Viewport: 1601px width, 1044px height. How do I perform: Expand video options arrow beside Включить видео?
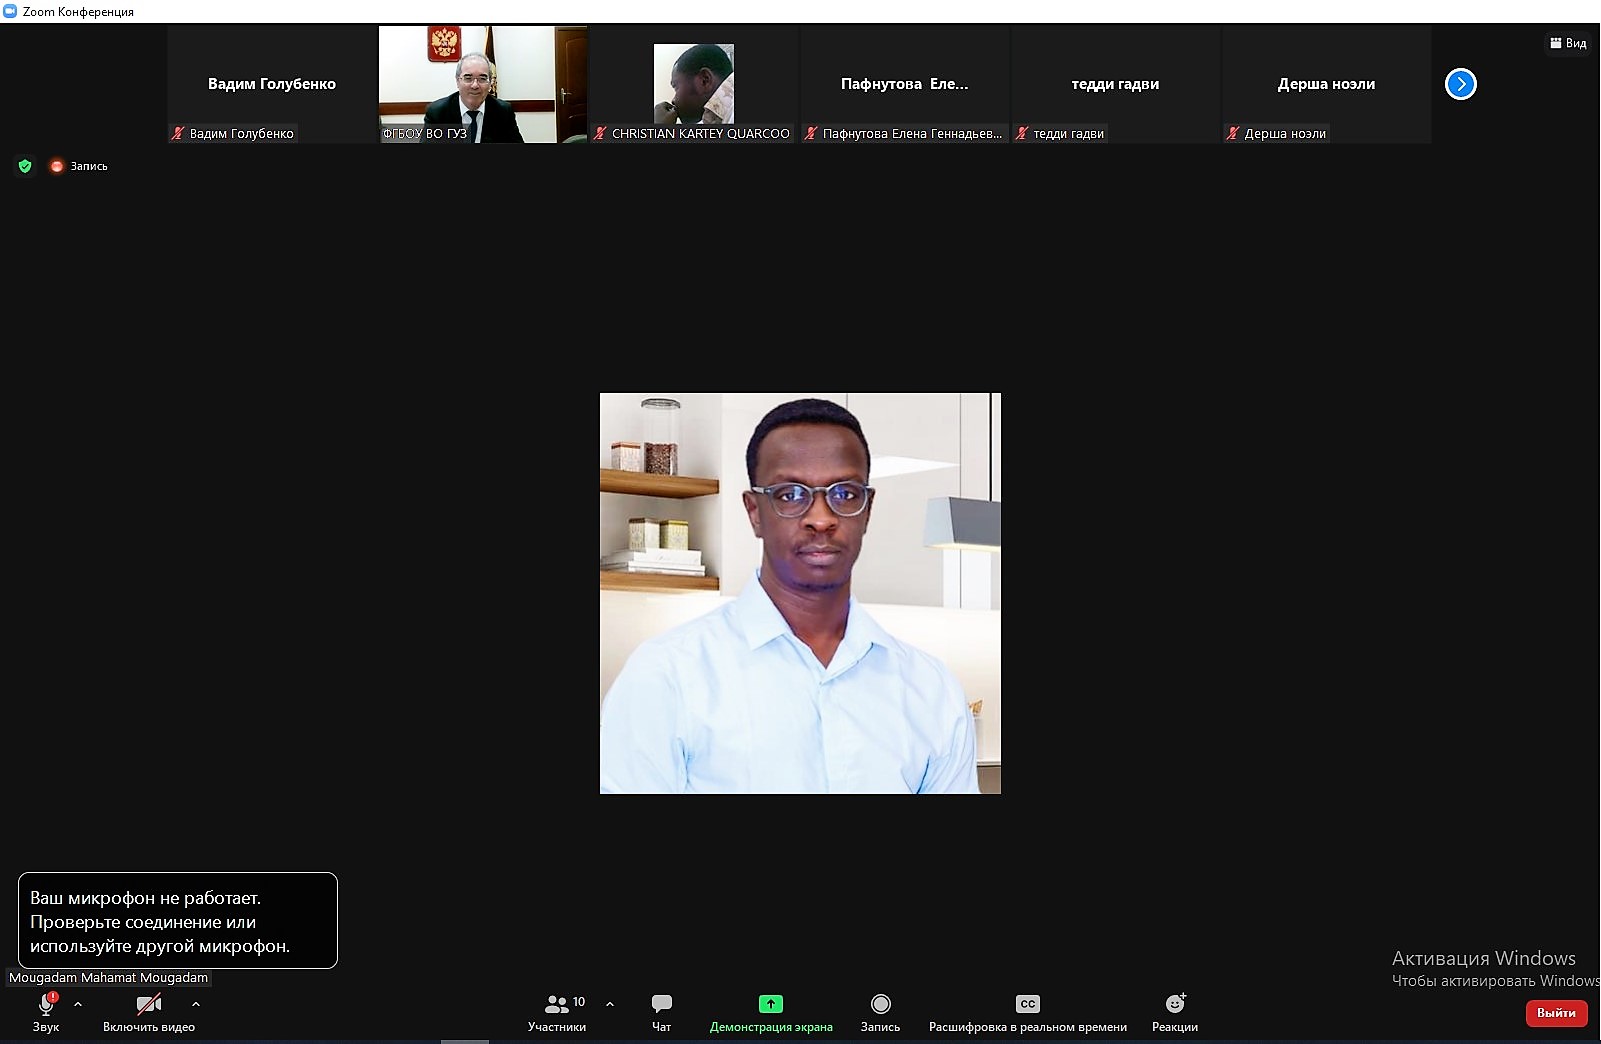tap(196, 1004)
